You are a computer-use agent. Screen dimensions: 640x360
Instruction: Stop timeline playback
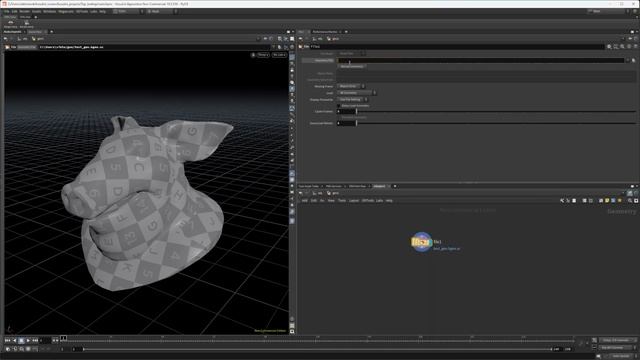21,340
